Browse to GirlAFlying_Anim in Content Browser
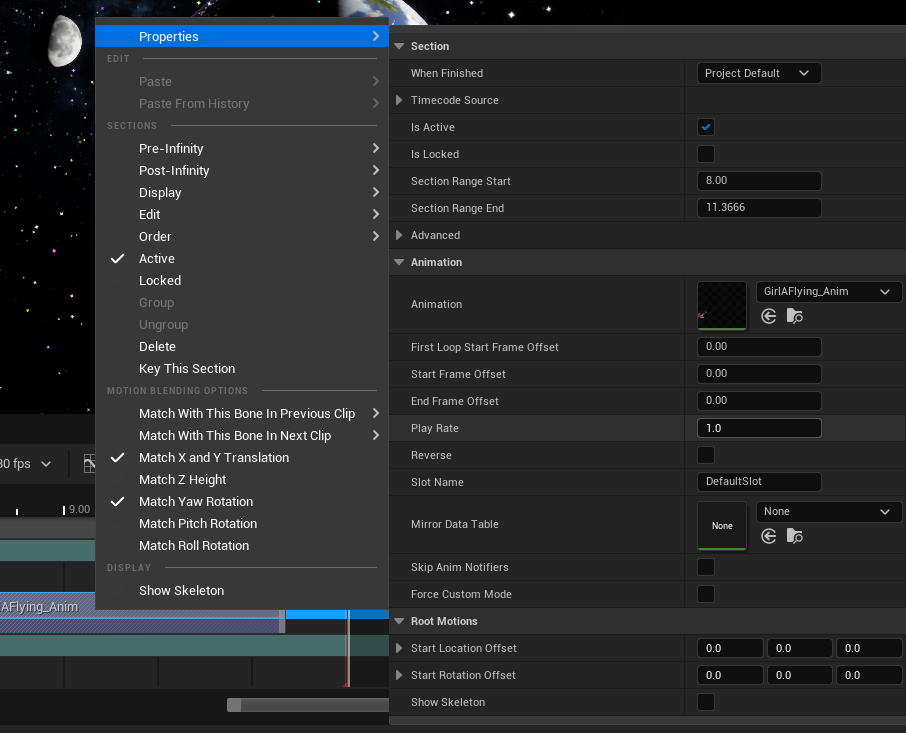This screenshot has height=733, width=906. pyautogui.click(x=794, y=316)
